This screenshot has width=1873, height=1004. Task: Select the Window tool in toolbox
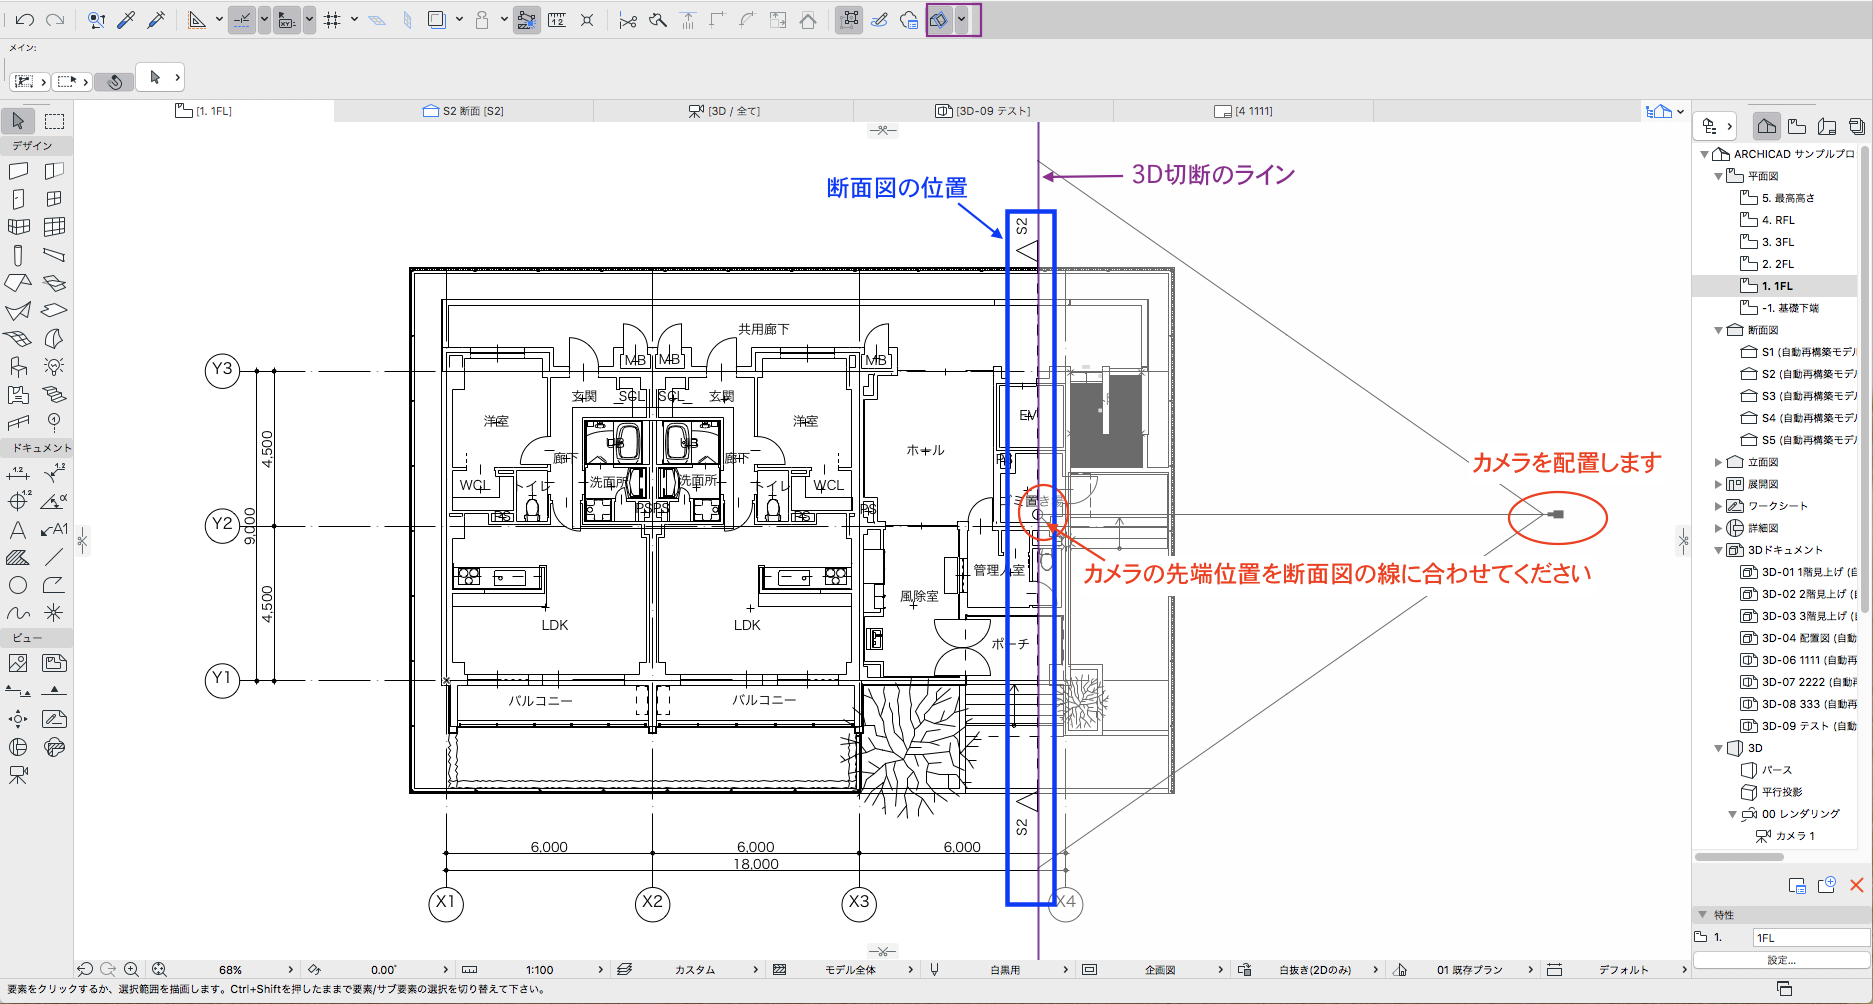pos(54,199)
